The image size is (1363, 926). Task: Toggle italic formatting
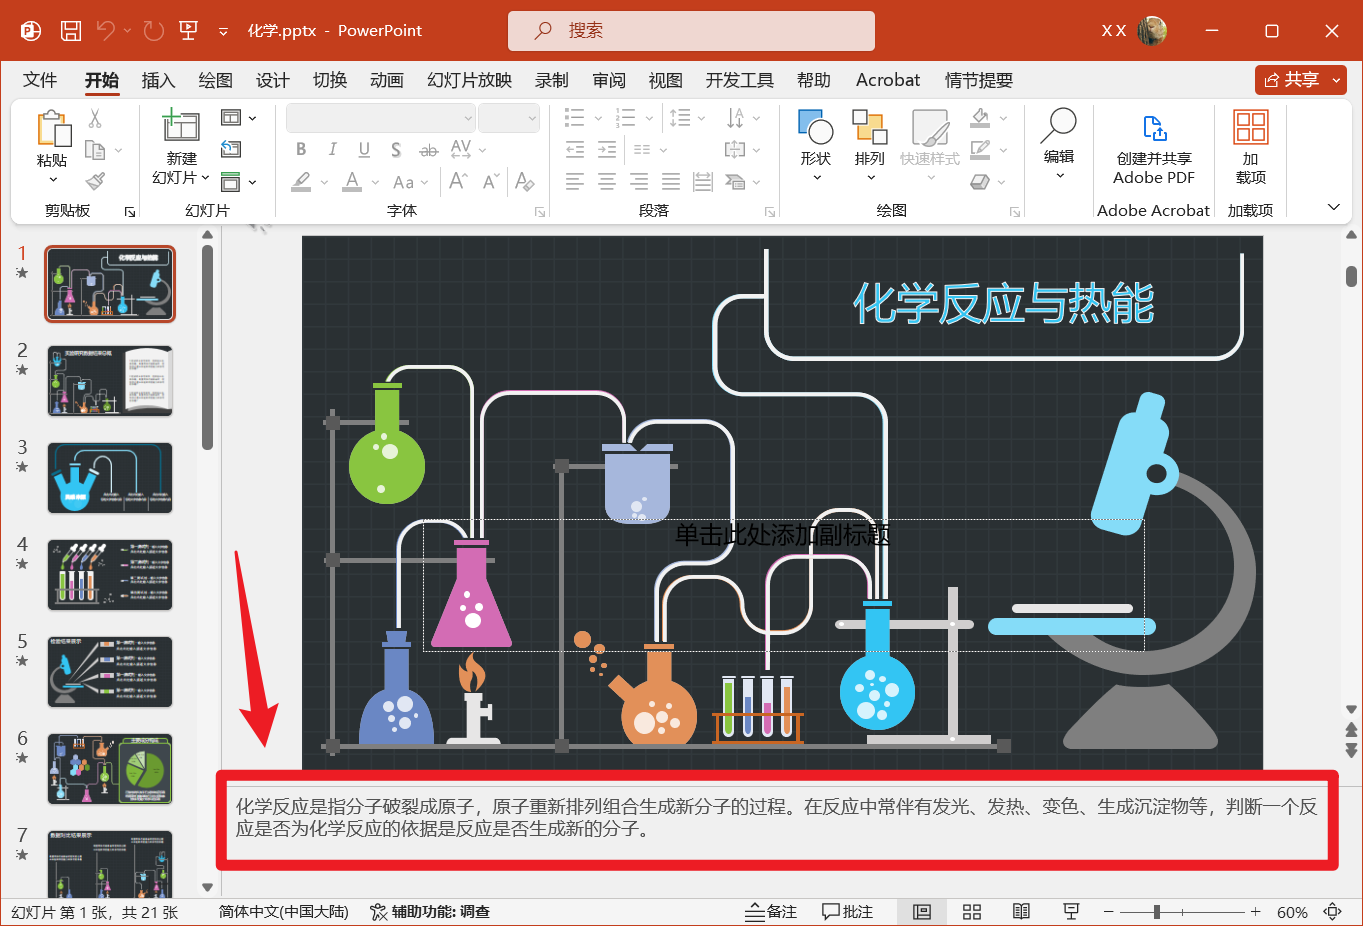pos(332,149)
